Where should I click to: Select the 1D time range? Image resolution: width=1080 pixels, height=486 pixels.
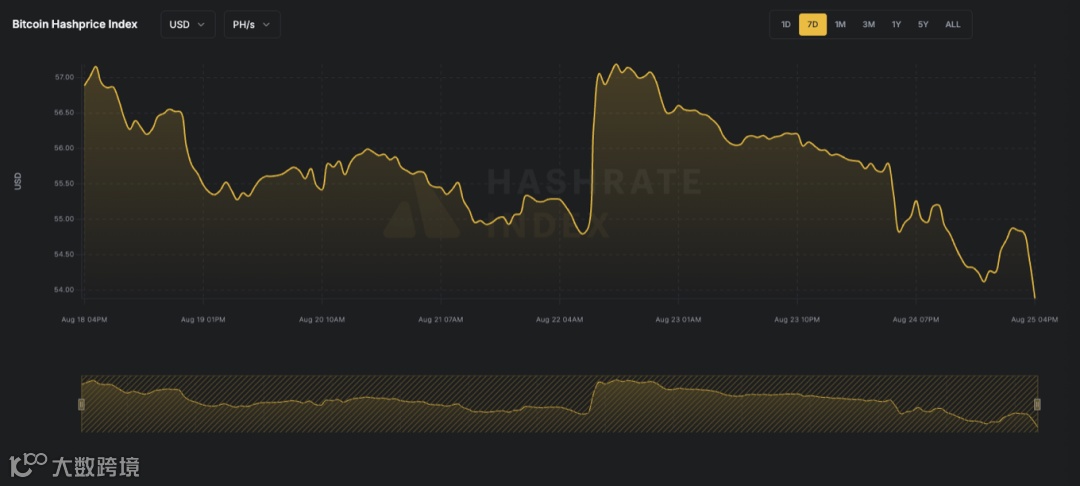(785, 25)
